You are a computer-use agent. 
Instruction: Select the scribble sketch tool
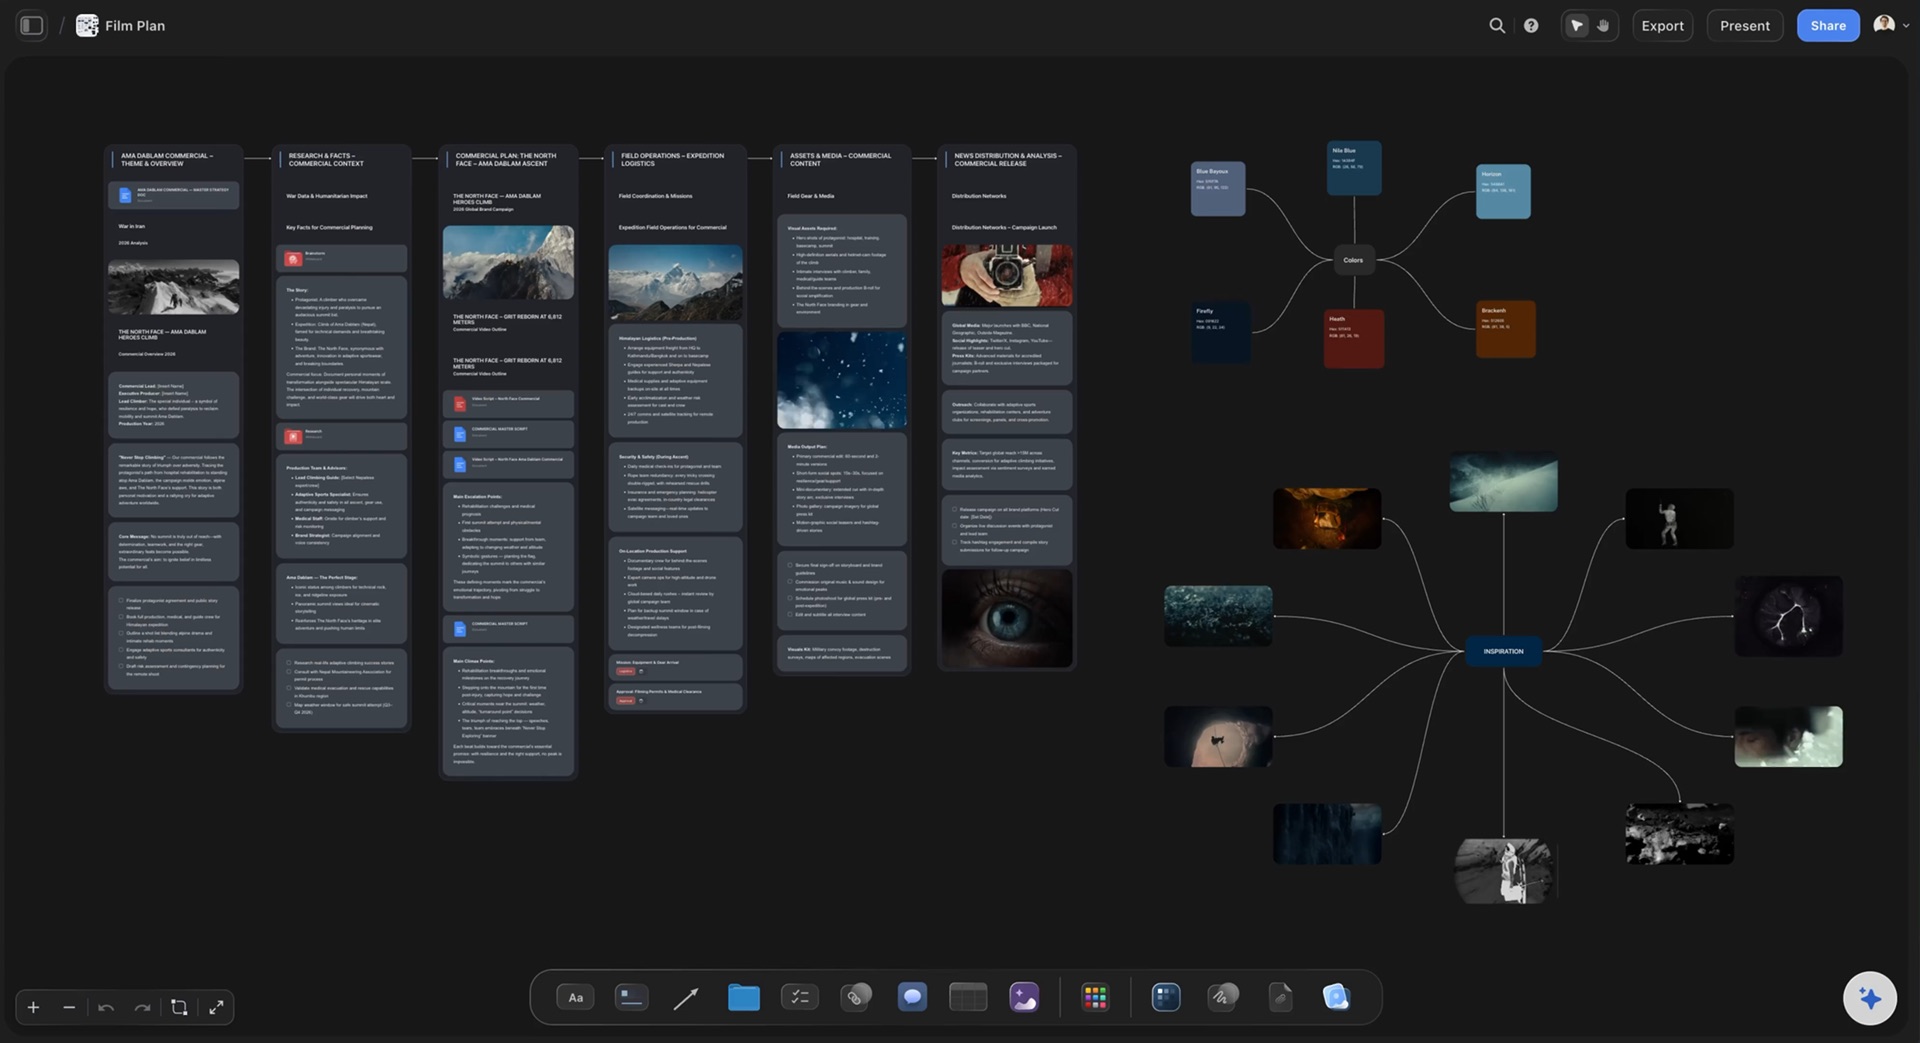point(1223,997)
